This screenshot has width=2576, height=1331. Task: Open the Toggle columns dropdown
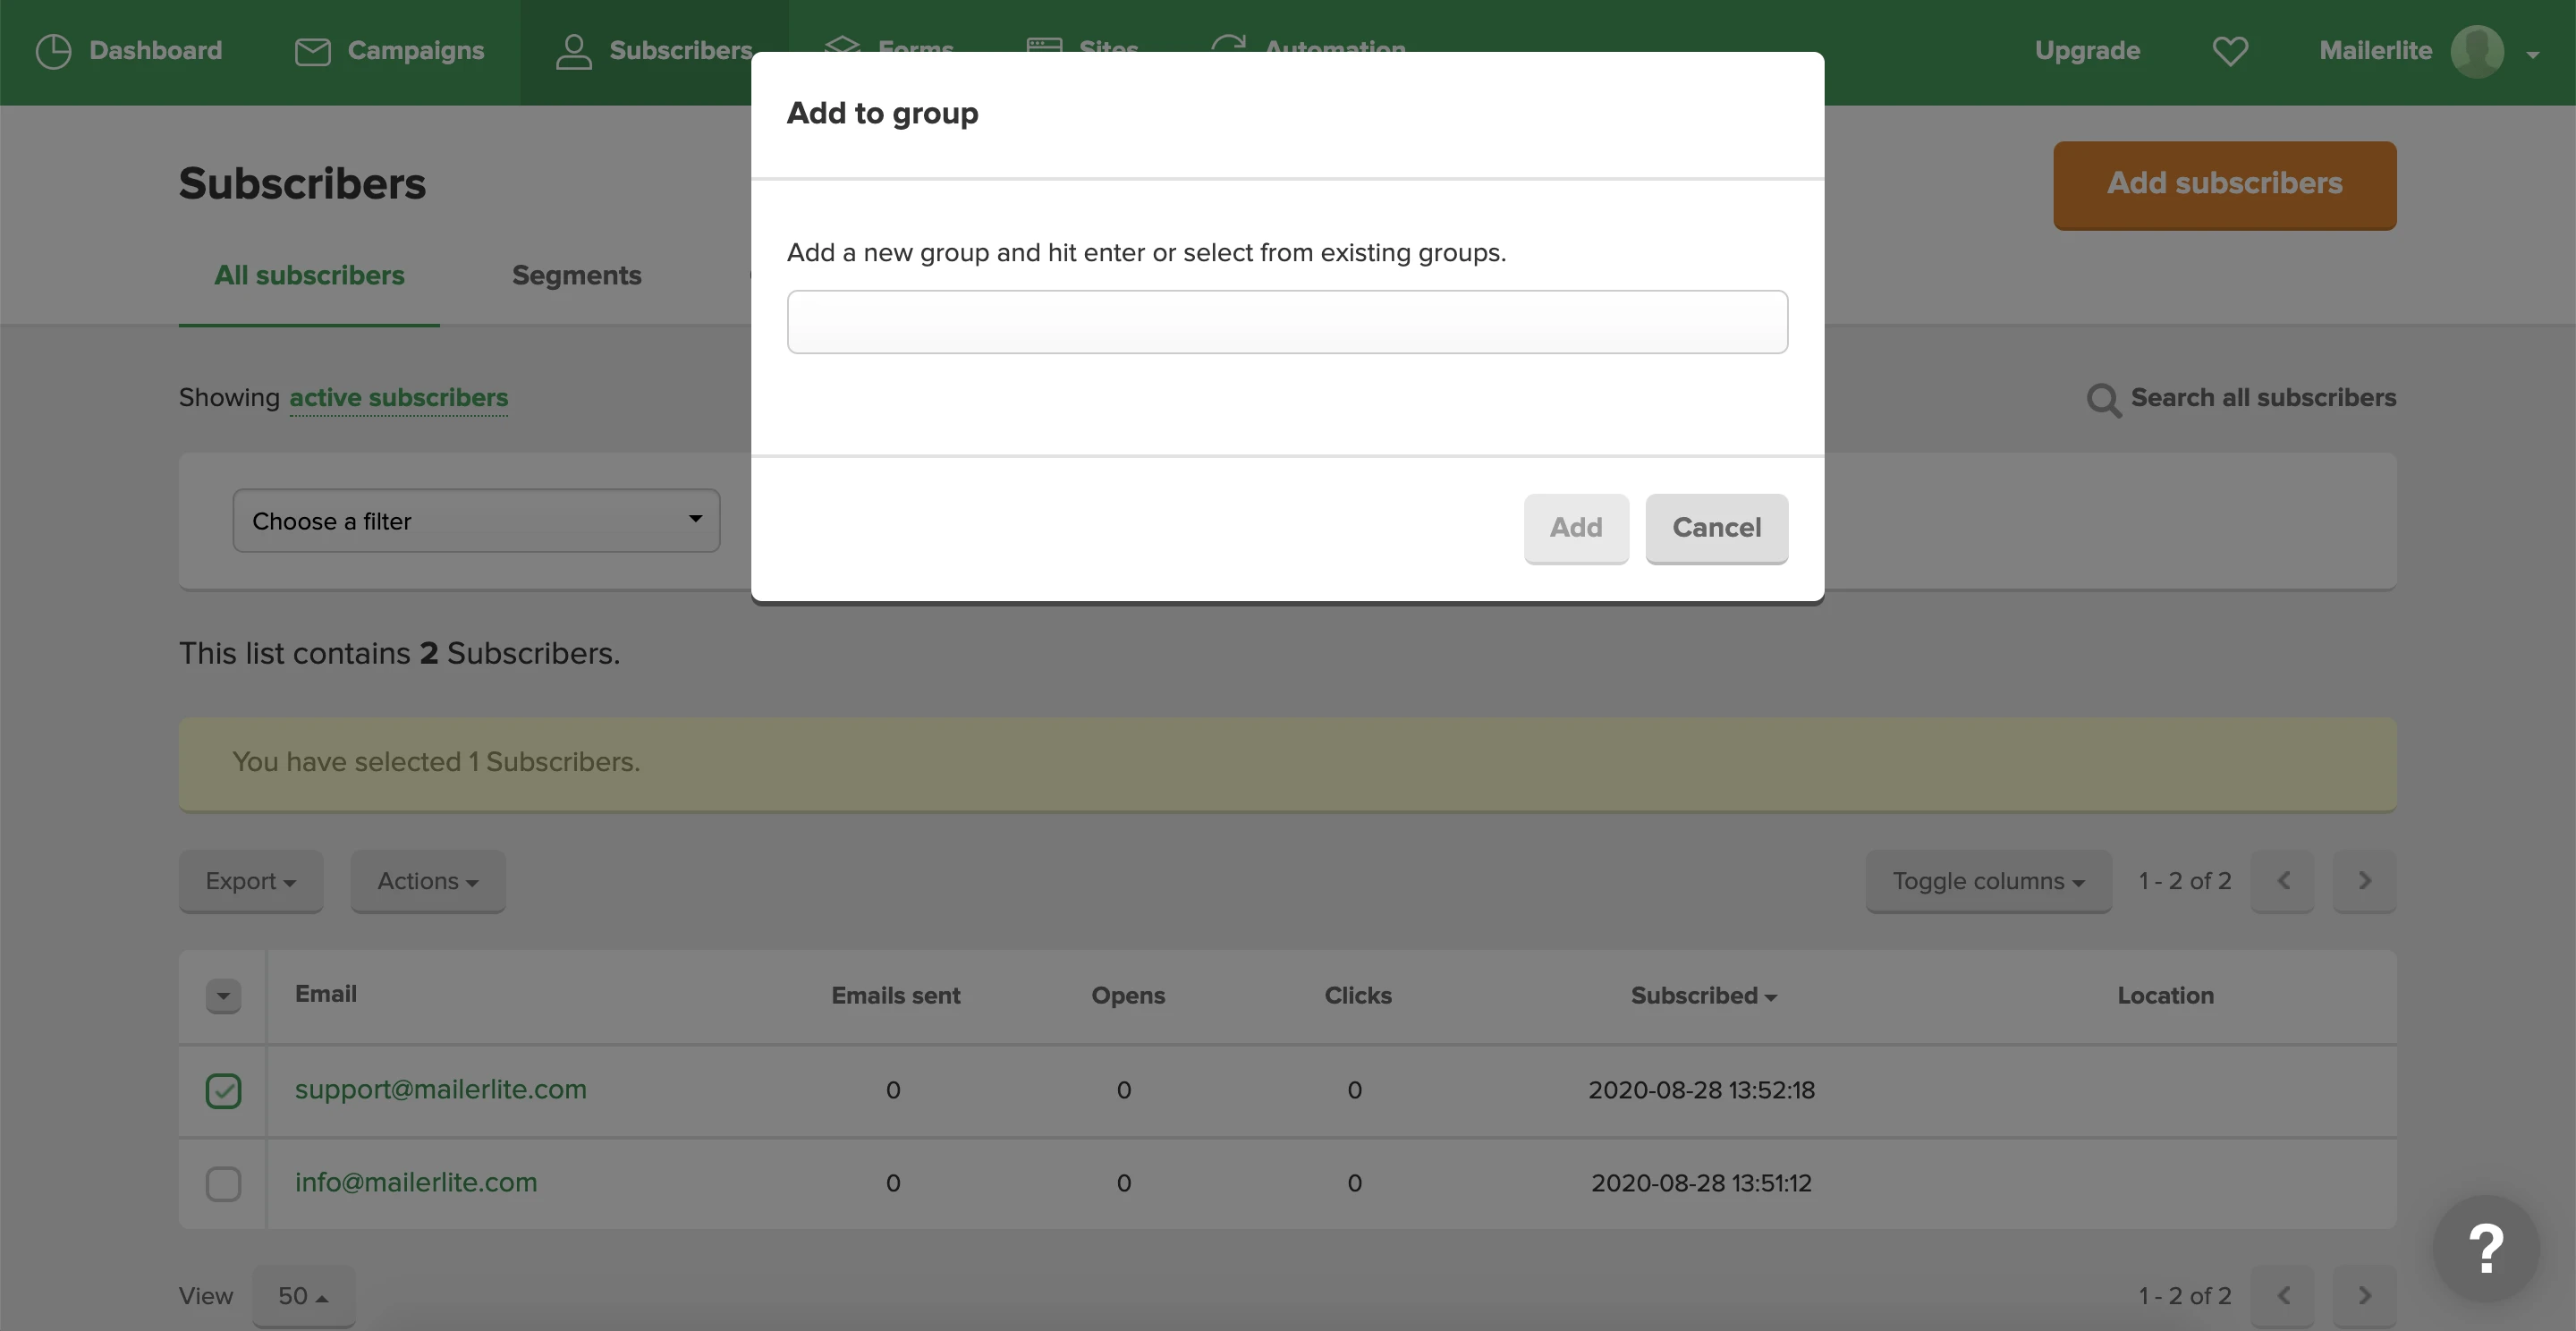(x=1987, y=881)
